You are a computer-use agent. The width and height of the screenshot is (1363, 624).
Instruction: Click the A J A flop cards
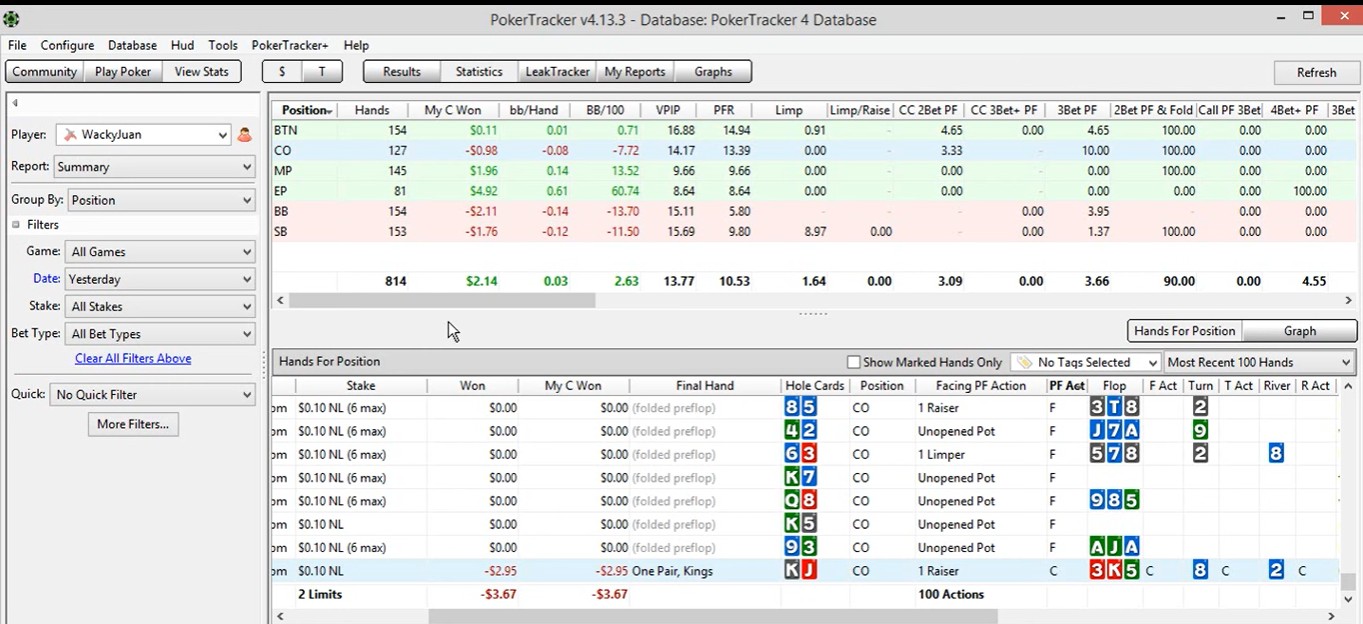(x=1114, y=548)
